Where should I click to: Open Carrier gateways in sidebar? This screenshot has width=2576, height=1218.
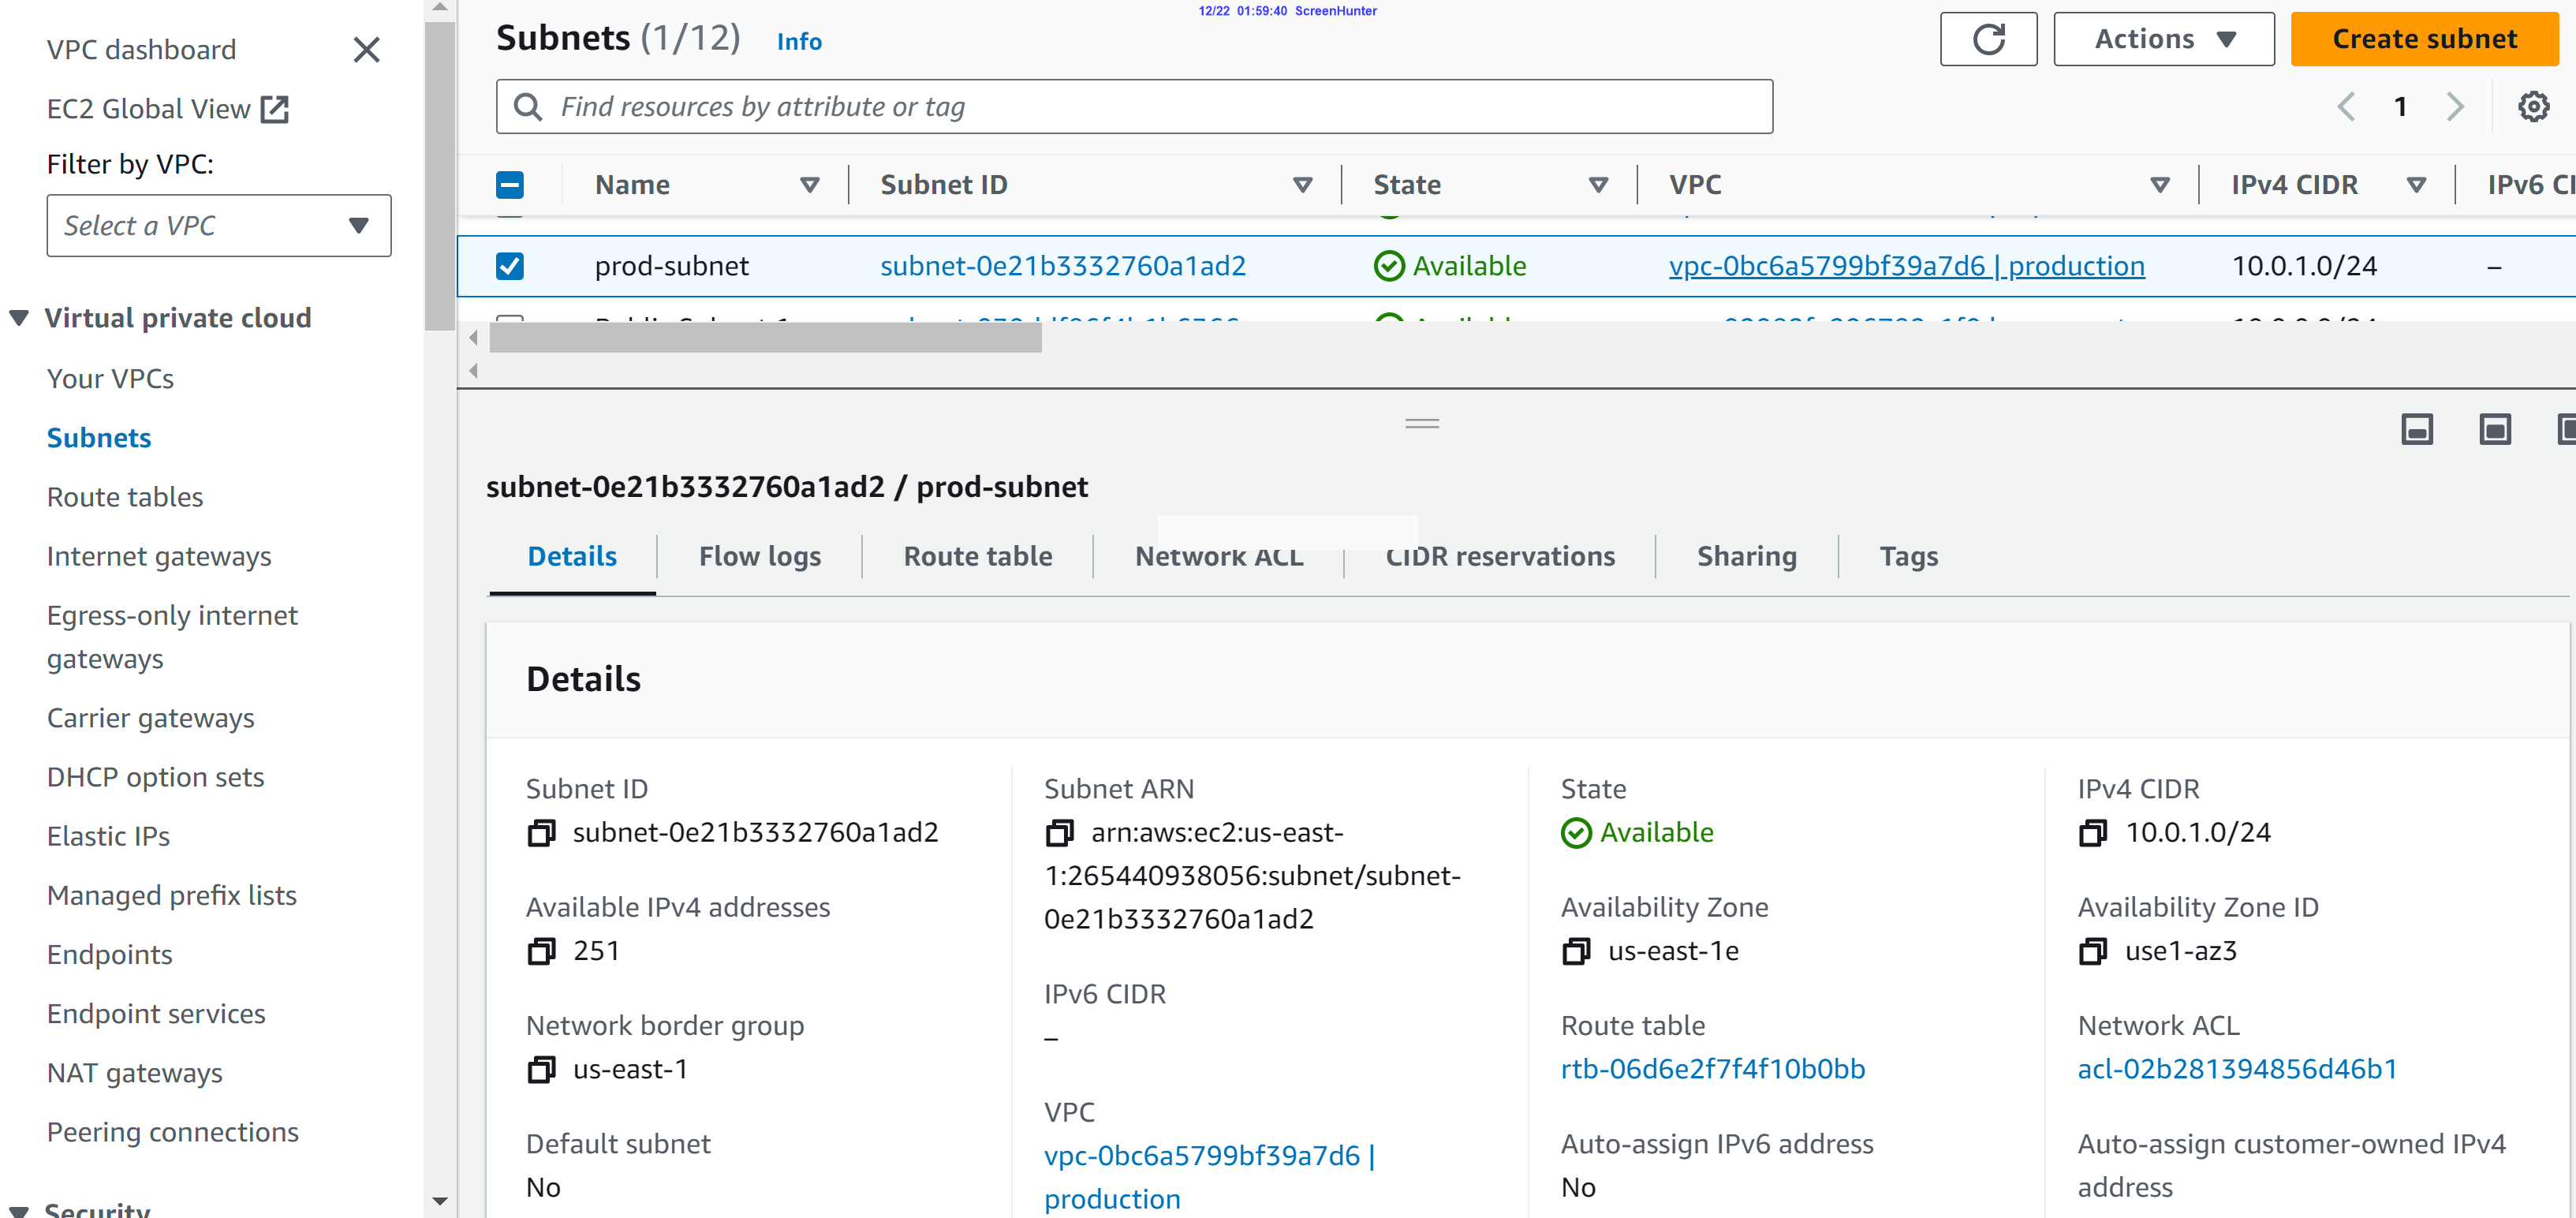[x=150, y=718]
